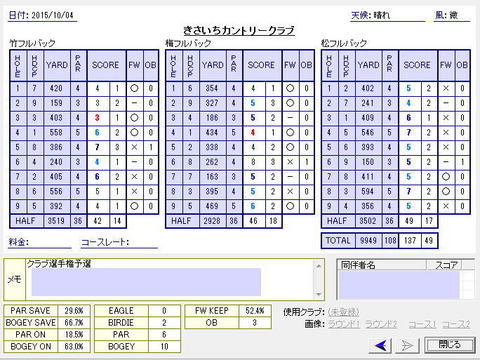Viewport: 480px width, 360px height.
Task: Click the yard value 420
Action: pos(56,89)
